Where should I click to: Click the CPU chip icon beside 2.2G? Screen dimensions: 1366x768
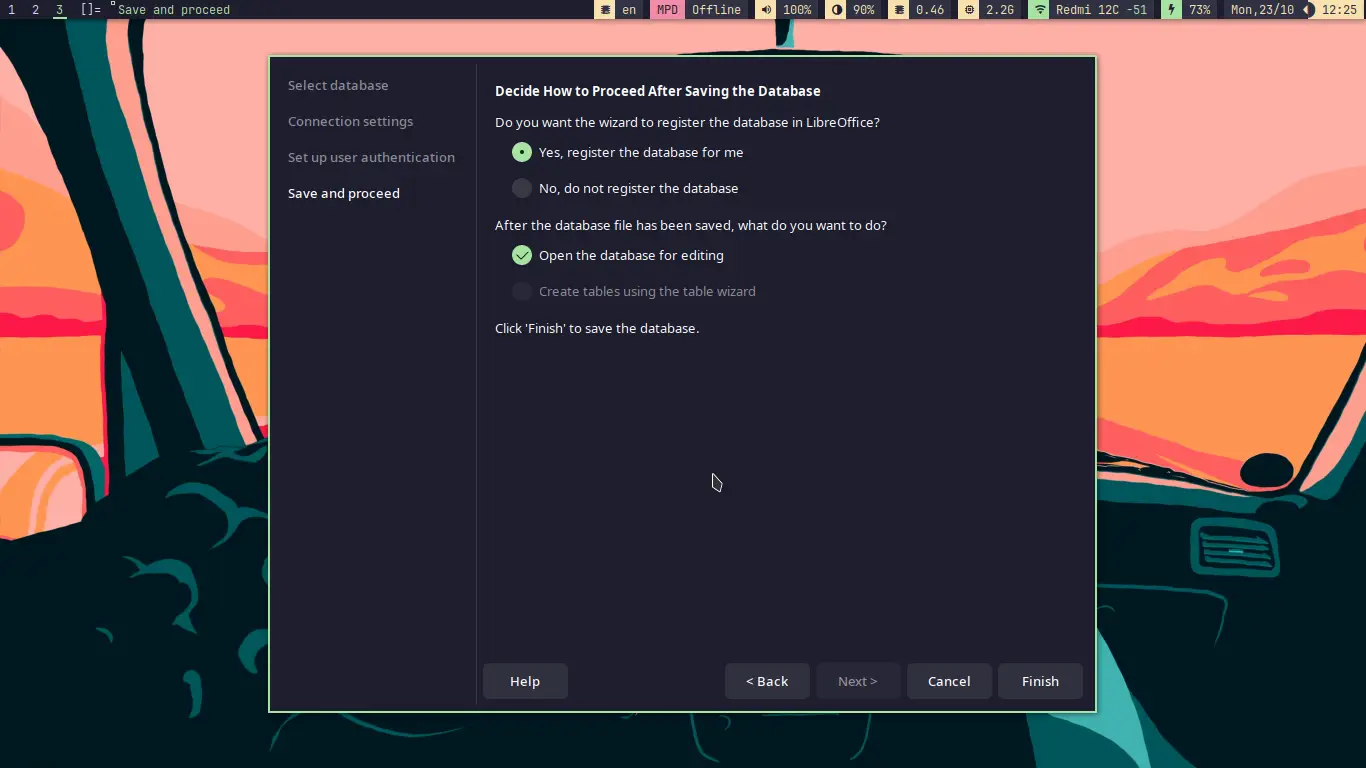[x=969, y=10]
